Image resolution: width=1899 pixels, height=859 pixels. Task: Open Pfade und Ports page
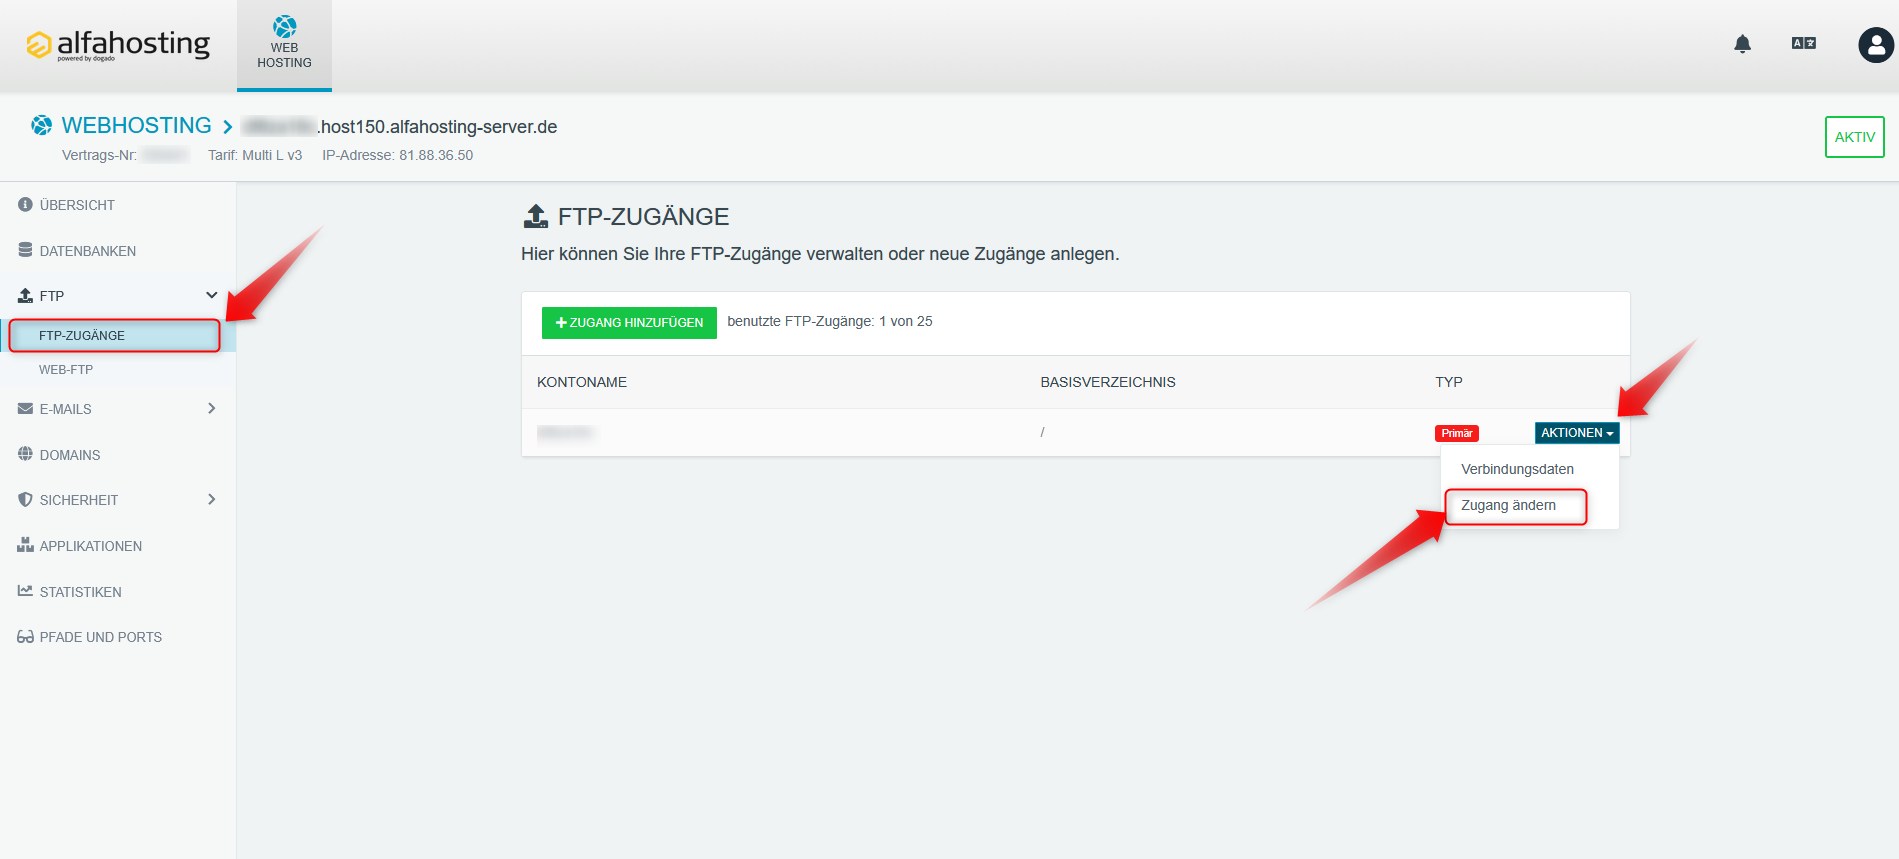tap(100, 637)
